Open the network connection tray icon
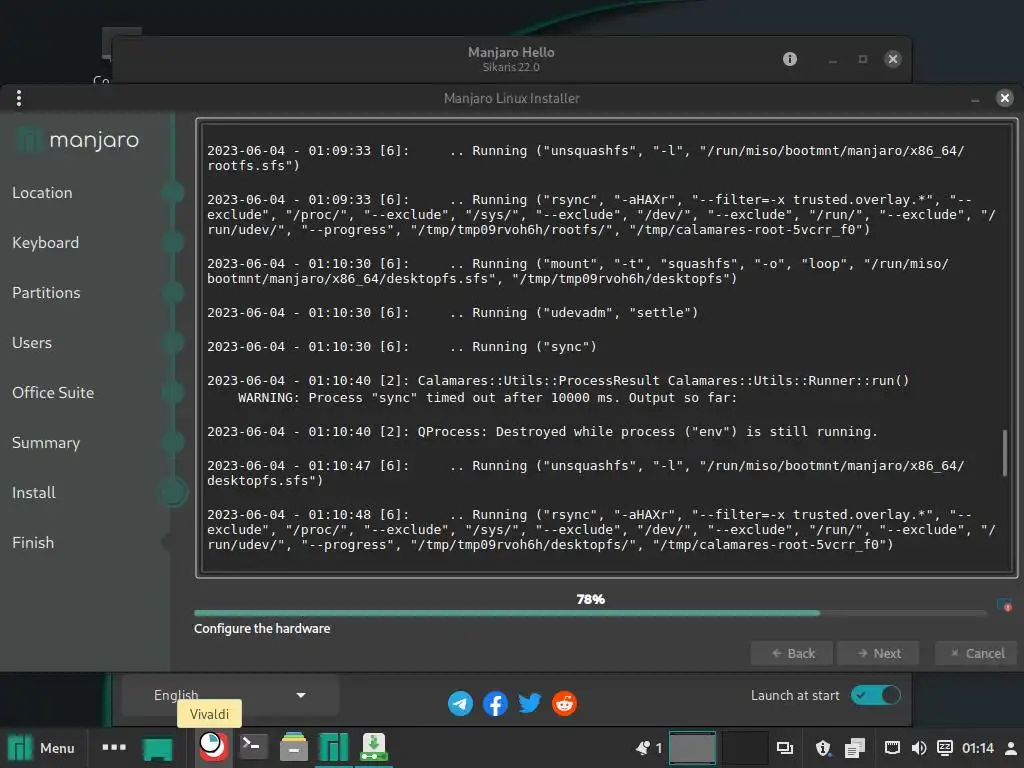Viewport: 1024px width, 768px height. point(892,748)
